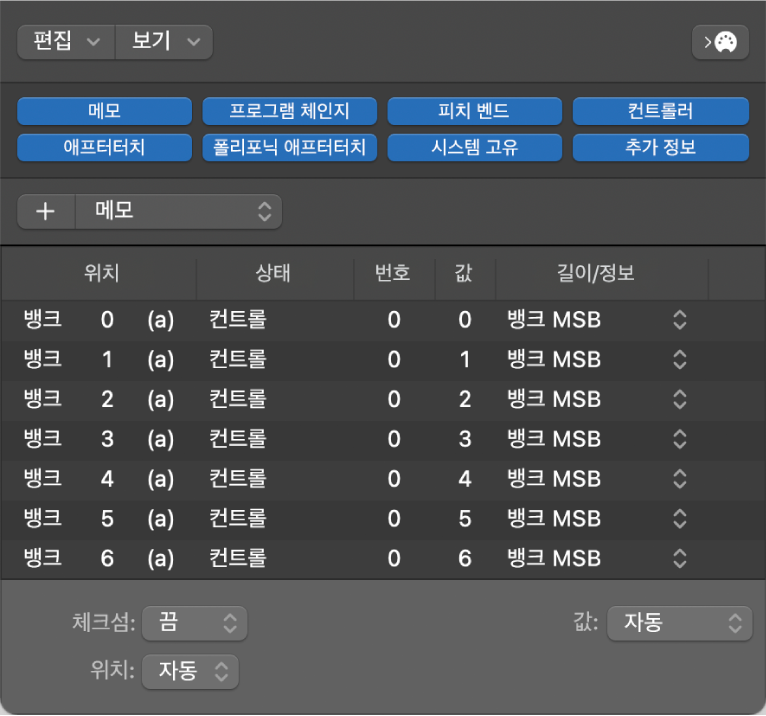
Task: Open 뱅크 MSB pop-up in 뱅크 0 row
Action: 680,320
